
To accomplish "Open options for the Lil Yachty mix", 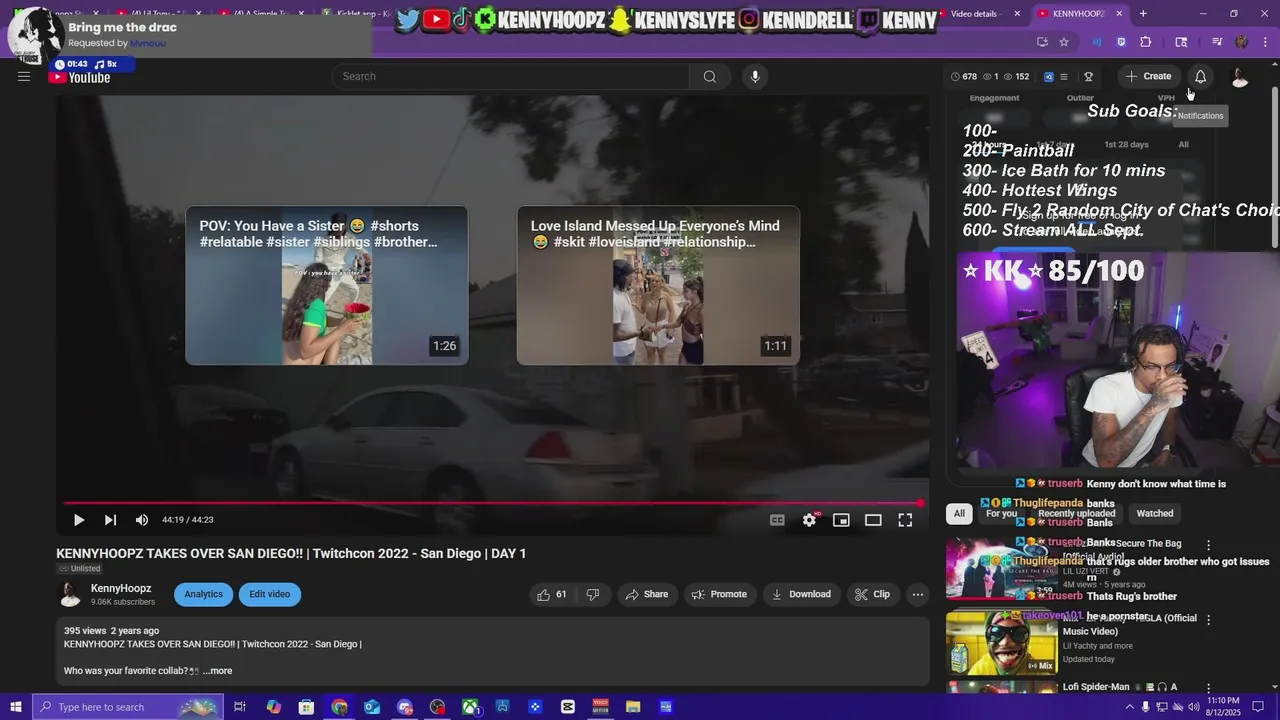I will point(1208,620).
